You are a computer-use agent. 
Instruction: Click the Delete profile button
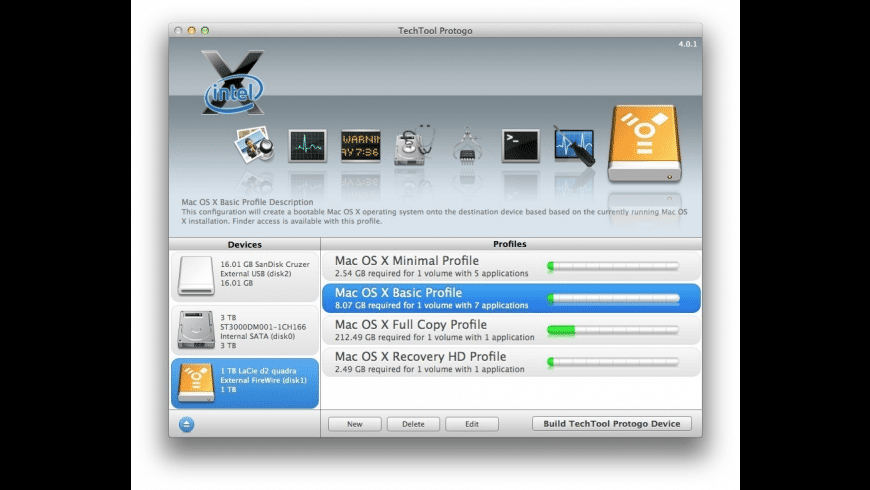point(413,424)
